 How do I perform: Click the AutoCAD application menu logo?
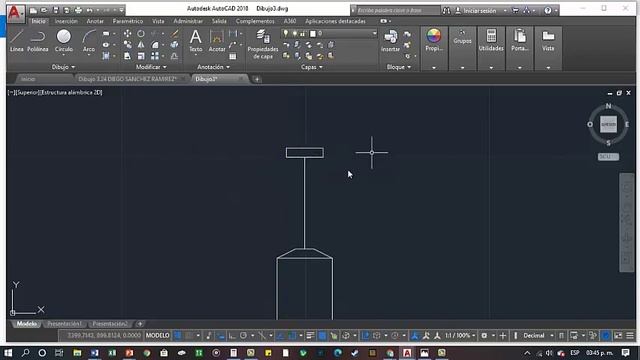tap(15, 13)
